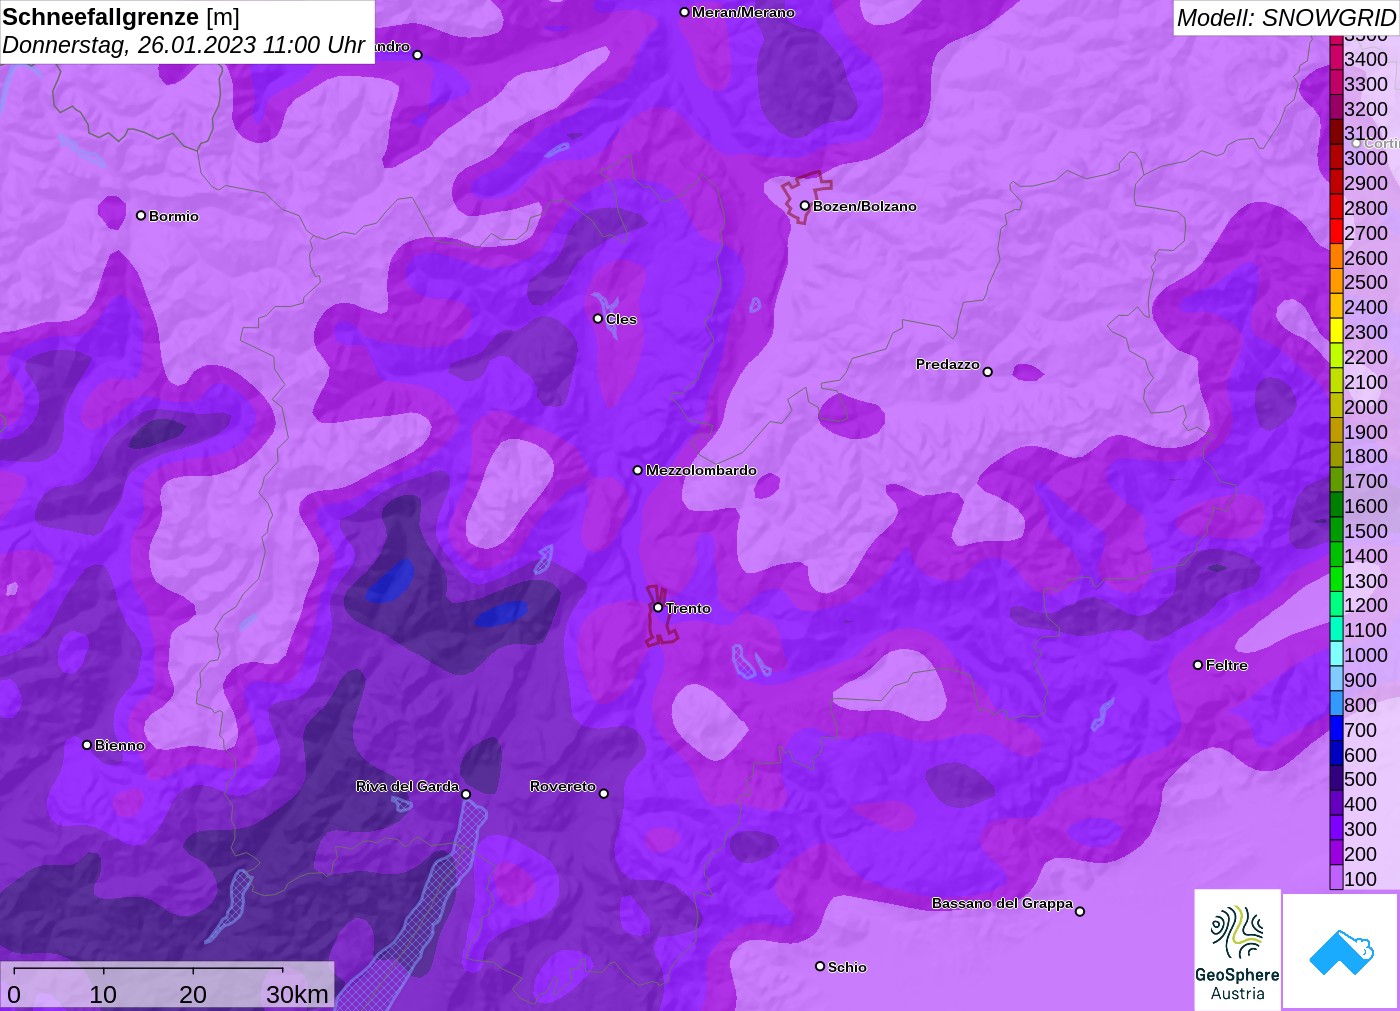The image size is (1400, 1011).
Task: Click the legend swatch beside 500
Action: 1336,778
